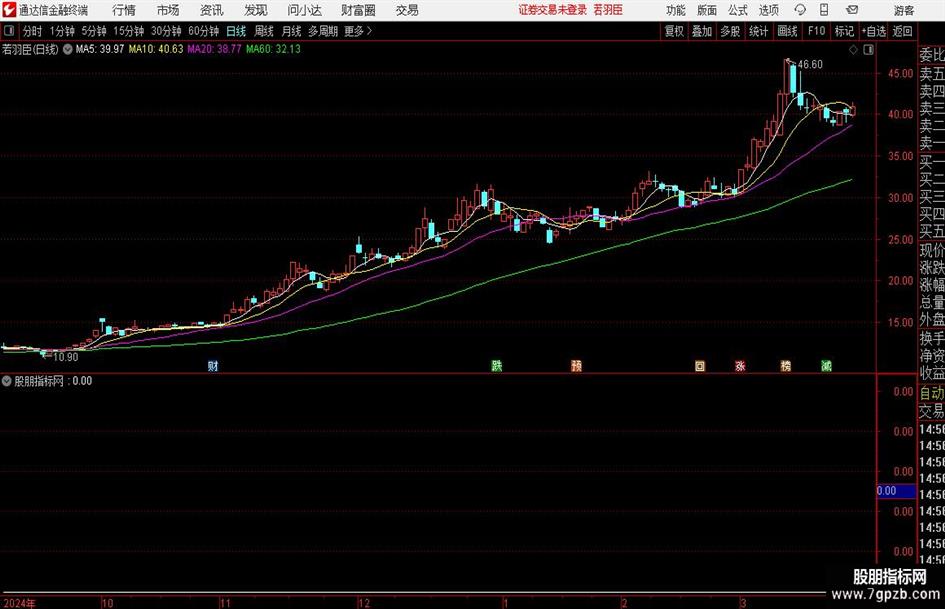The image size is (945, 609).
Task: Click the 46.60 high price label
Action: (810, 65)
